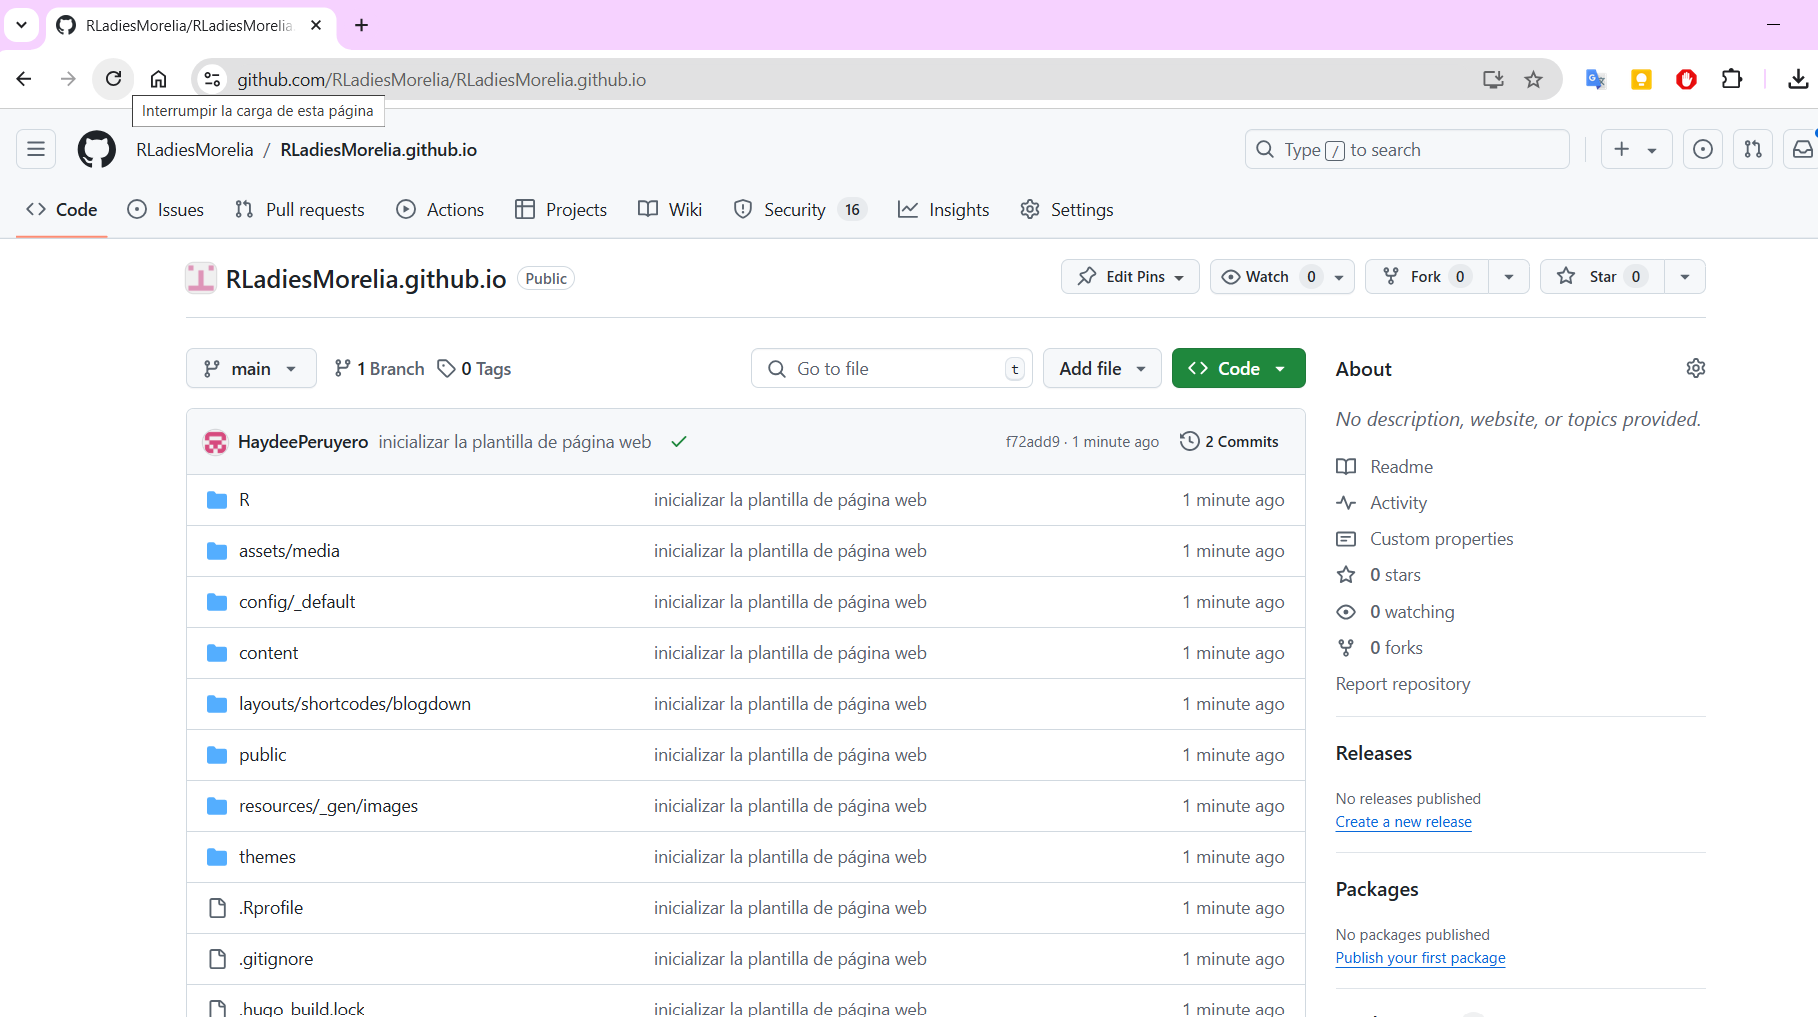This screenshot has width=1818, height=1017.
Task: Open the 0 Tags link
Action: (475, 369)
